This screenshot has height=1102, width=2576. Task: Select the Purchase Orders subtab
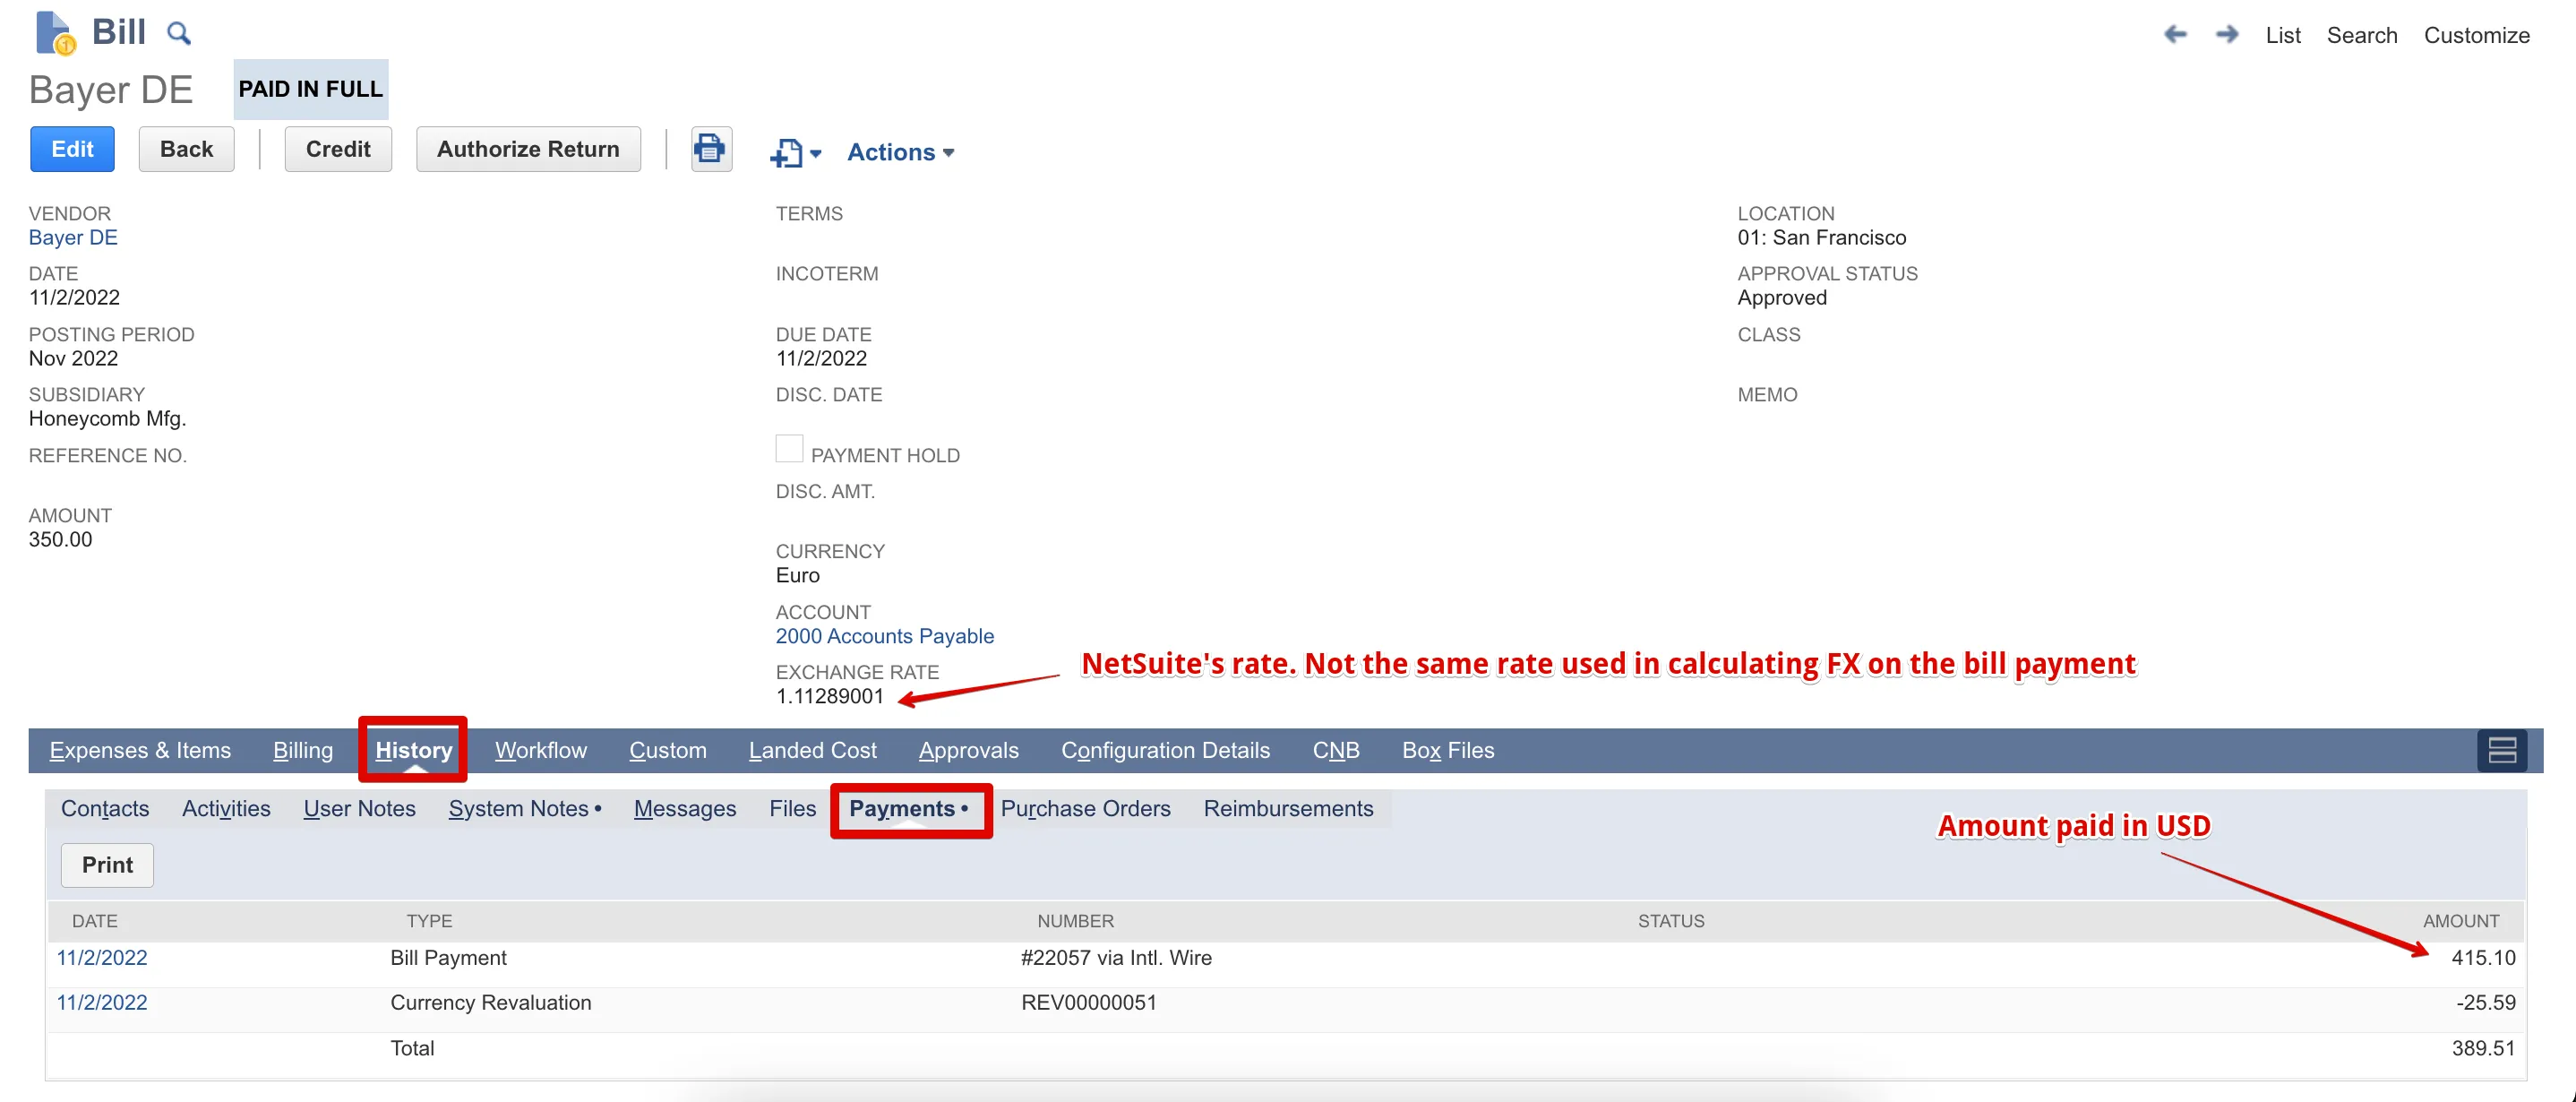pyautogui.click(x=1085, y=808)
